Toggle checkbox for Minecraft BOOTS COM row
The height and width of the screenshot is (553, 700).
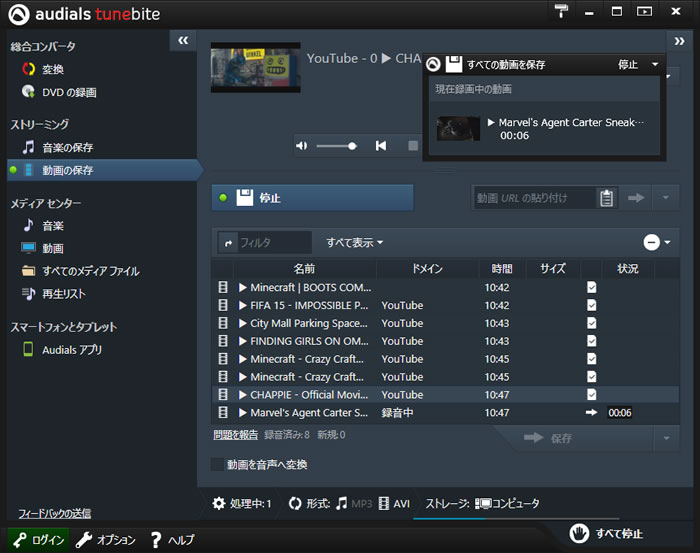[592, 287]
